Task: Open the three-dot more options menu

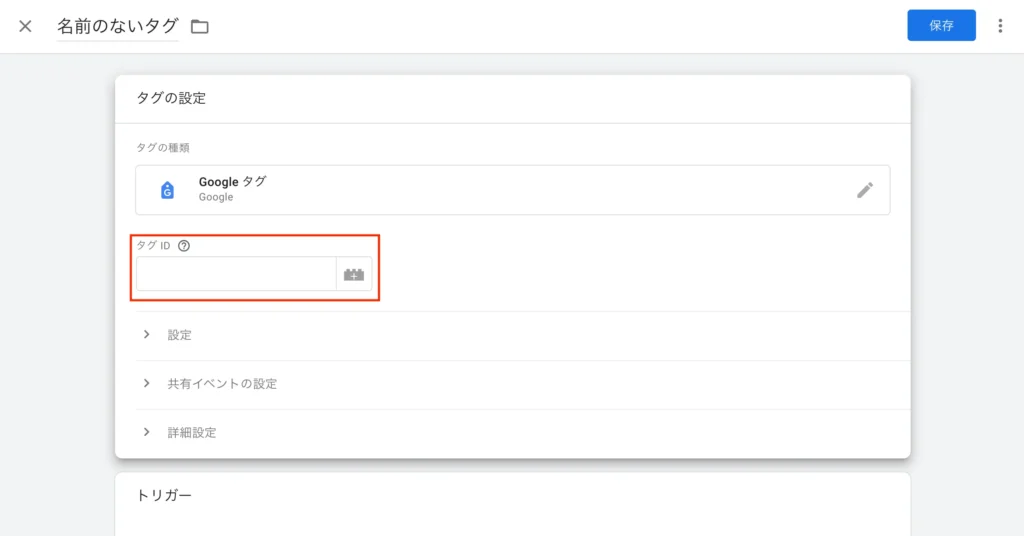Action: pyautogui.click(x=1000, y=25)
